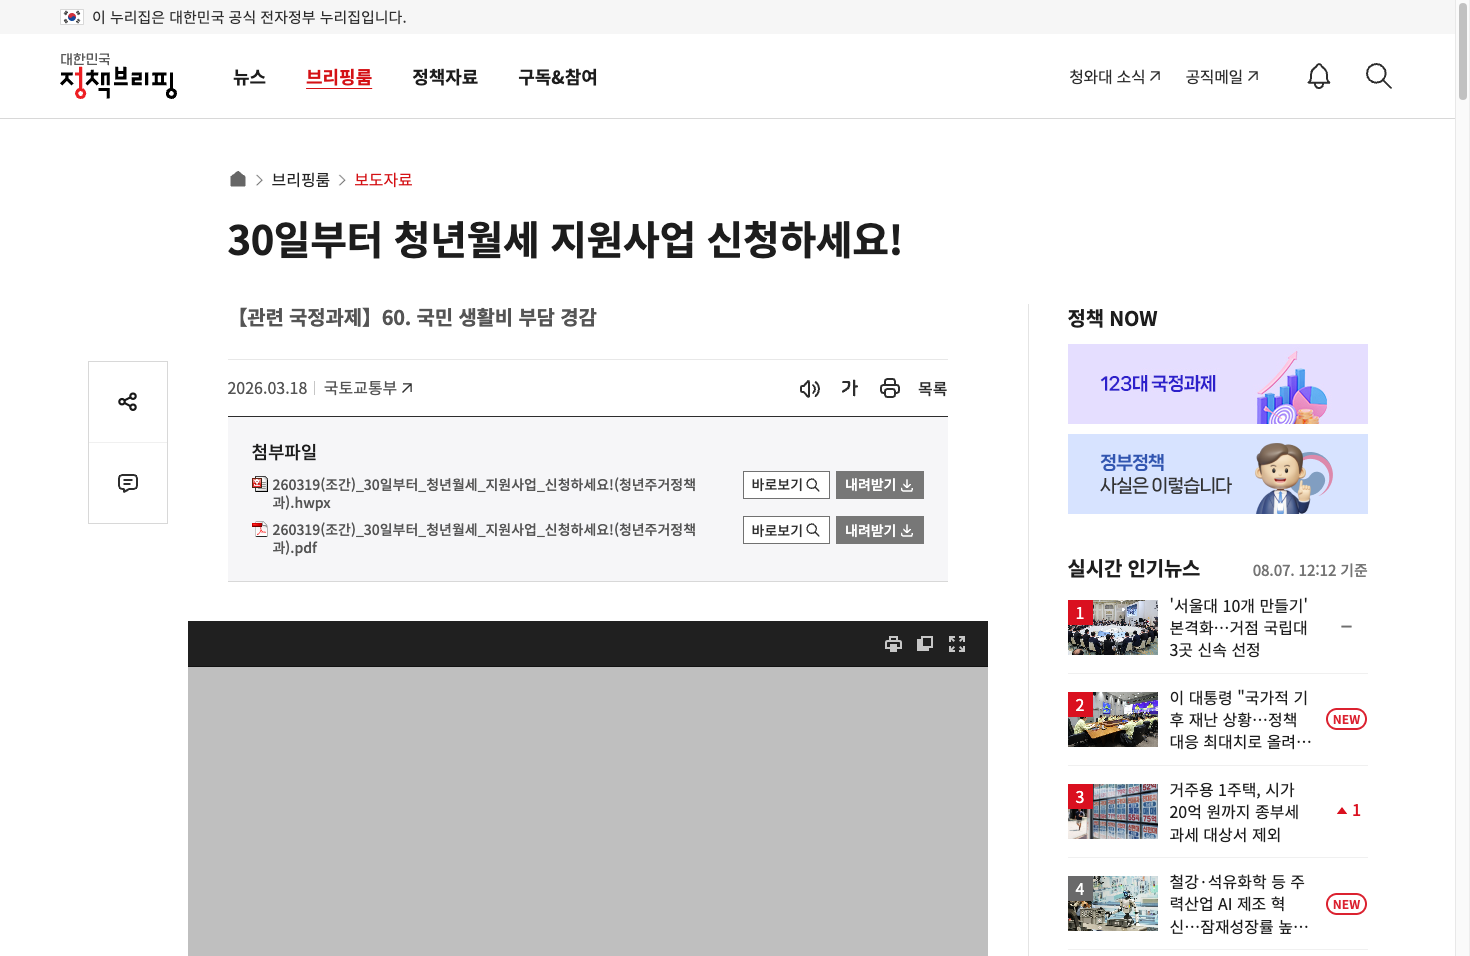The height and width of the screenshot is (956, 1470).
Task: Open the 정책자료 menu
Action: 445,77
